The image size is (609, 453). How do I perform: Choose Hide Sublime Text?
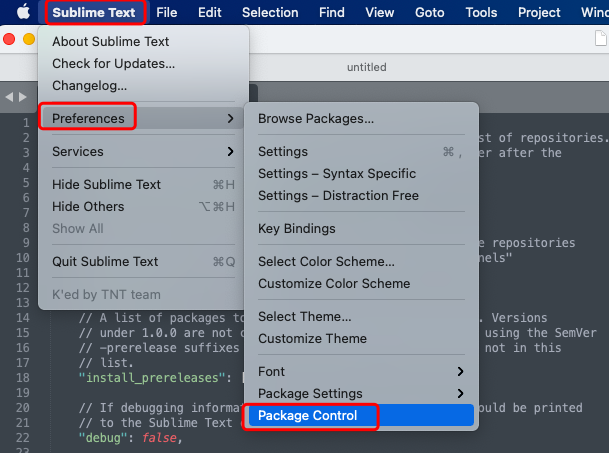[143, 184]
